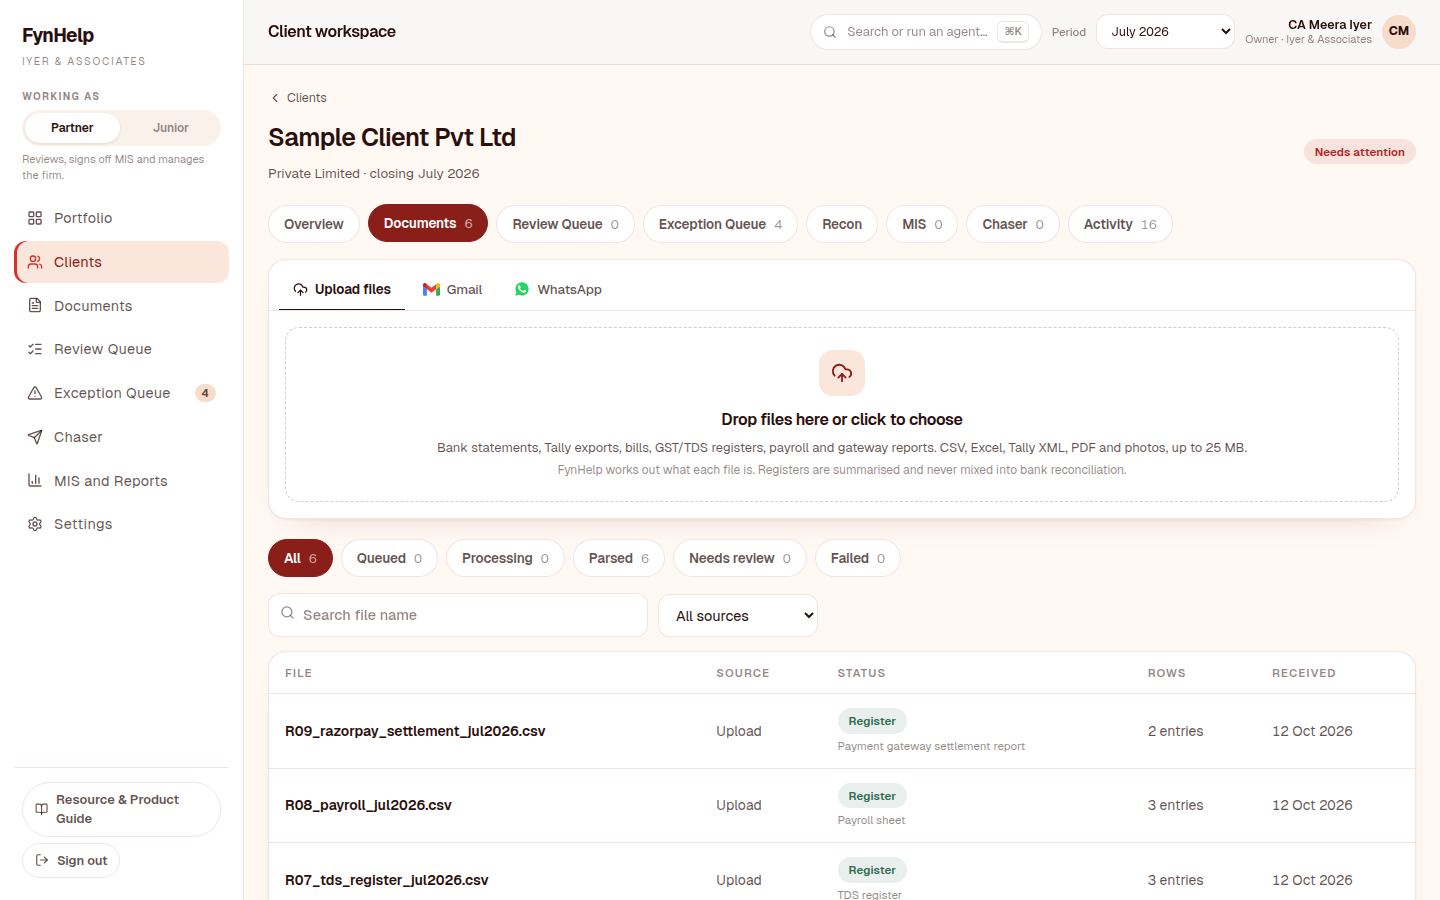Viewport: 1440px width, 900px height.
Task: Click the Search file name field
Action: click(x=458, y=615)
